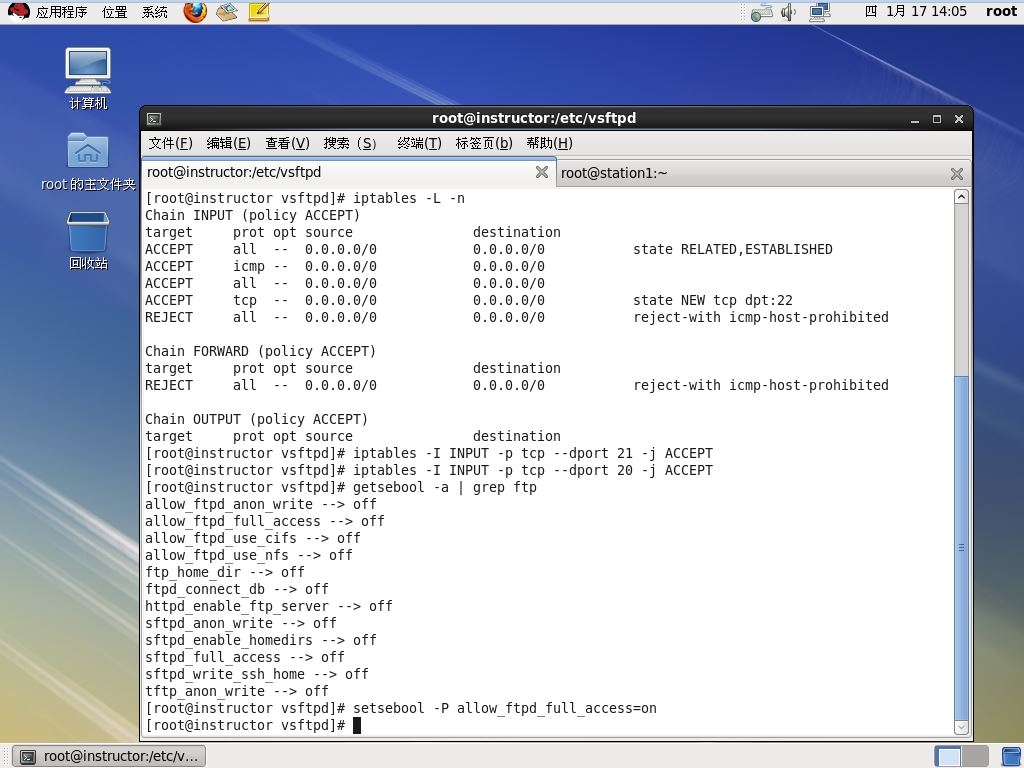
Task: Click the 'sftpd_enable_homedirs --> off' line
Action: [261, 640]
